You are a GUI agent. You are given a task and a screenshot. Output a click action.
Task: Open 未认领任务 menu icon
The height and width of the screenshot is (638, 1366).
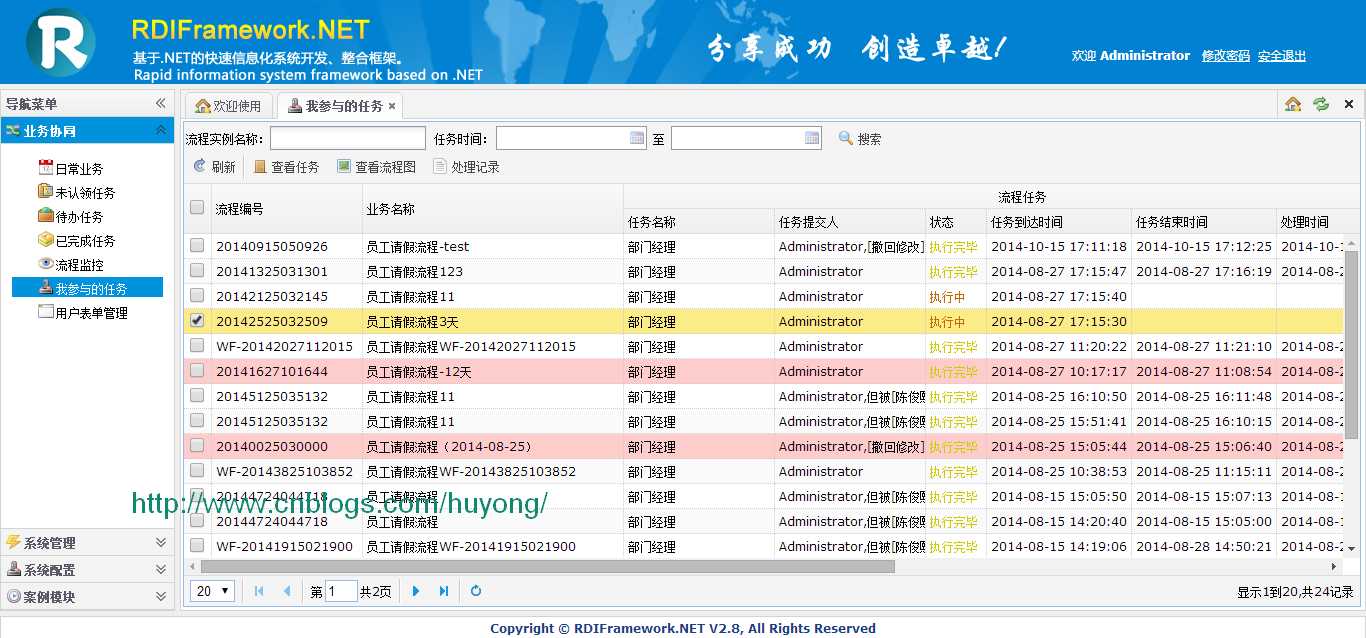[45, 192]
